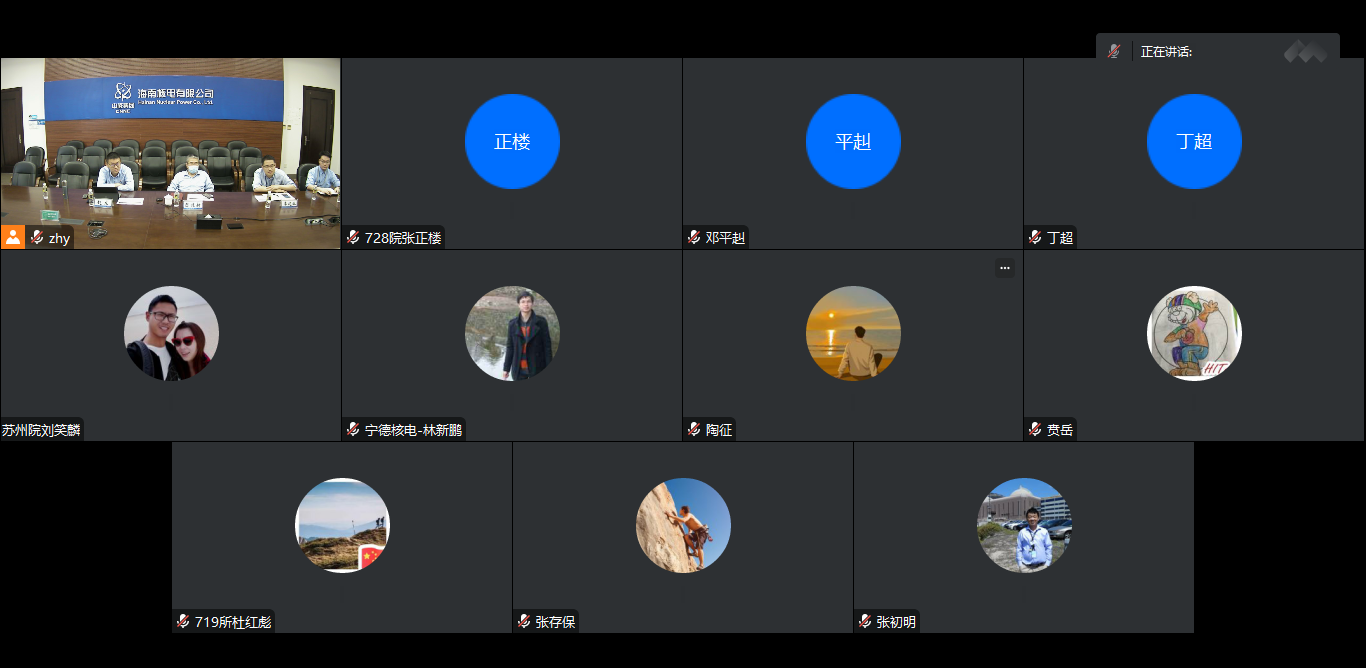Select the 苏州院刘笑麟 name label
The width and height of the screenshot is (1366, 669).
(41, 430)
